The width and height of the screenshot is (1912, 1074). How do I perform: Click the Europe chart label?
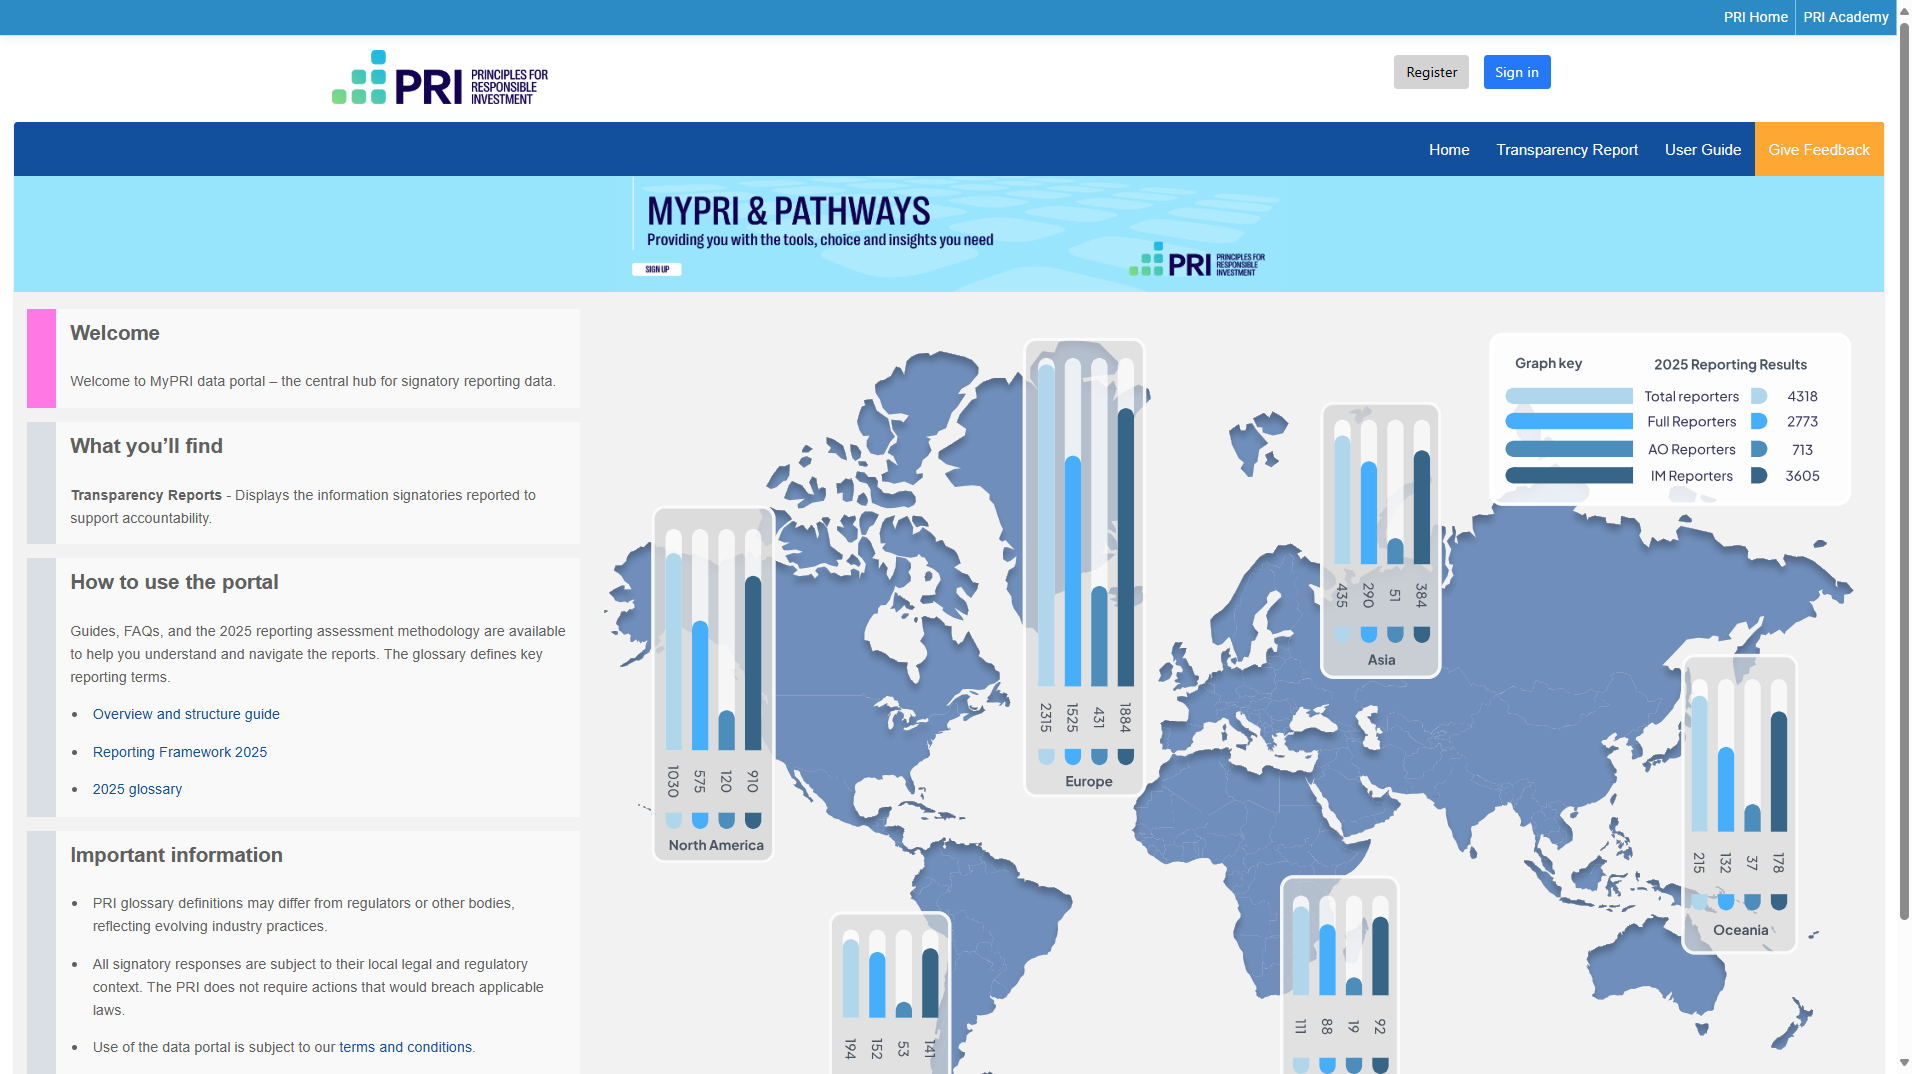(1089, 782)
